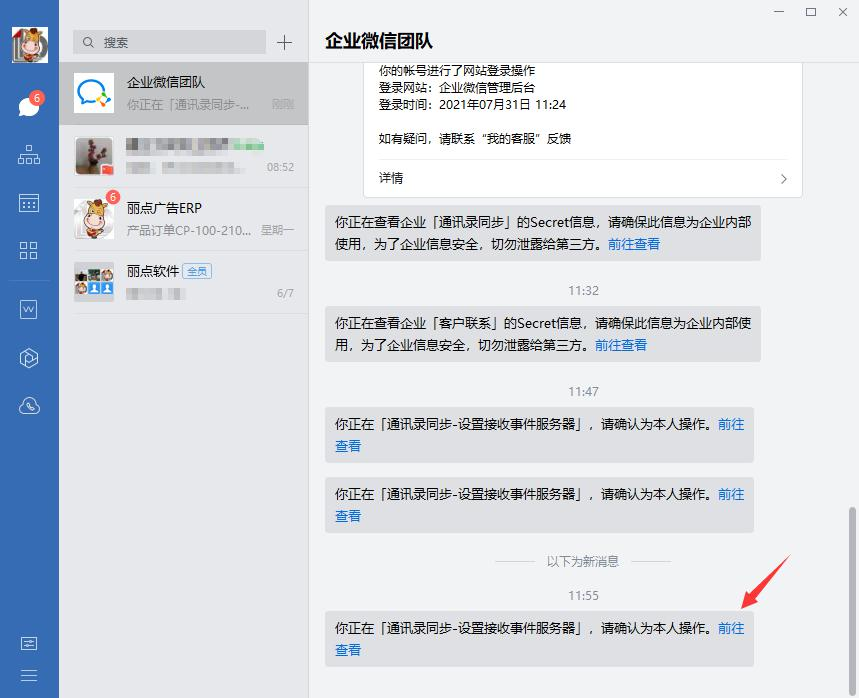Open the Docs icon in the sidebar
The height and width of the screenshot is (698, 859).
point(28,310)
